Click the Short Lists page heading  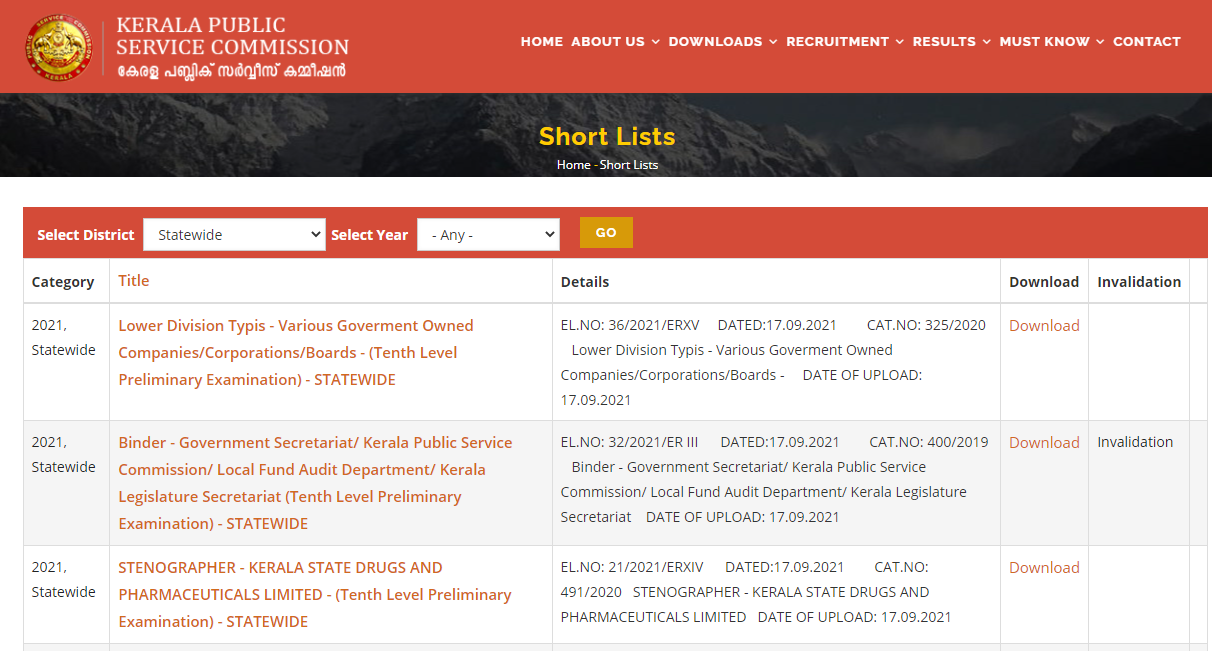pyautogui.click(x=607, y=137)
